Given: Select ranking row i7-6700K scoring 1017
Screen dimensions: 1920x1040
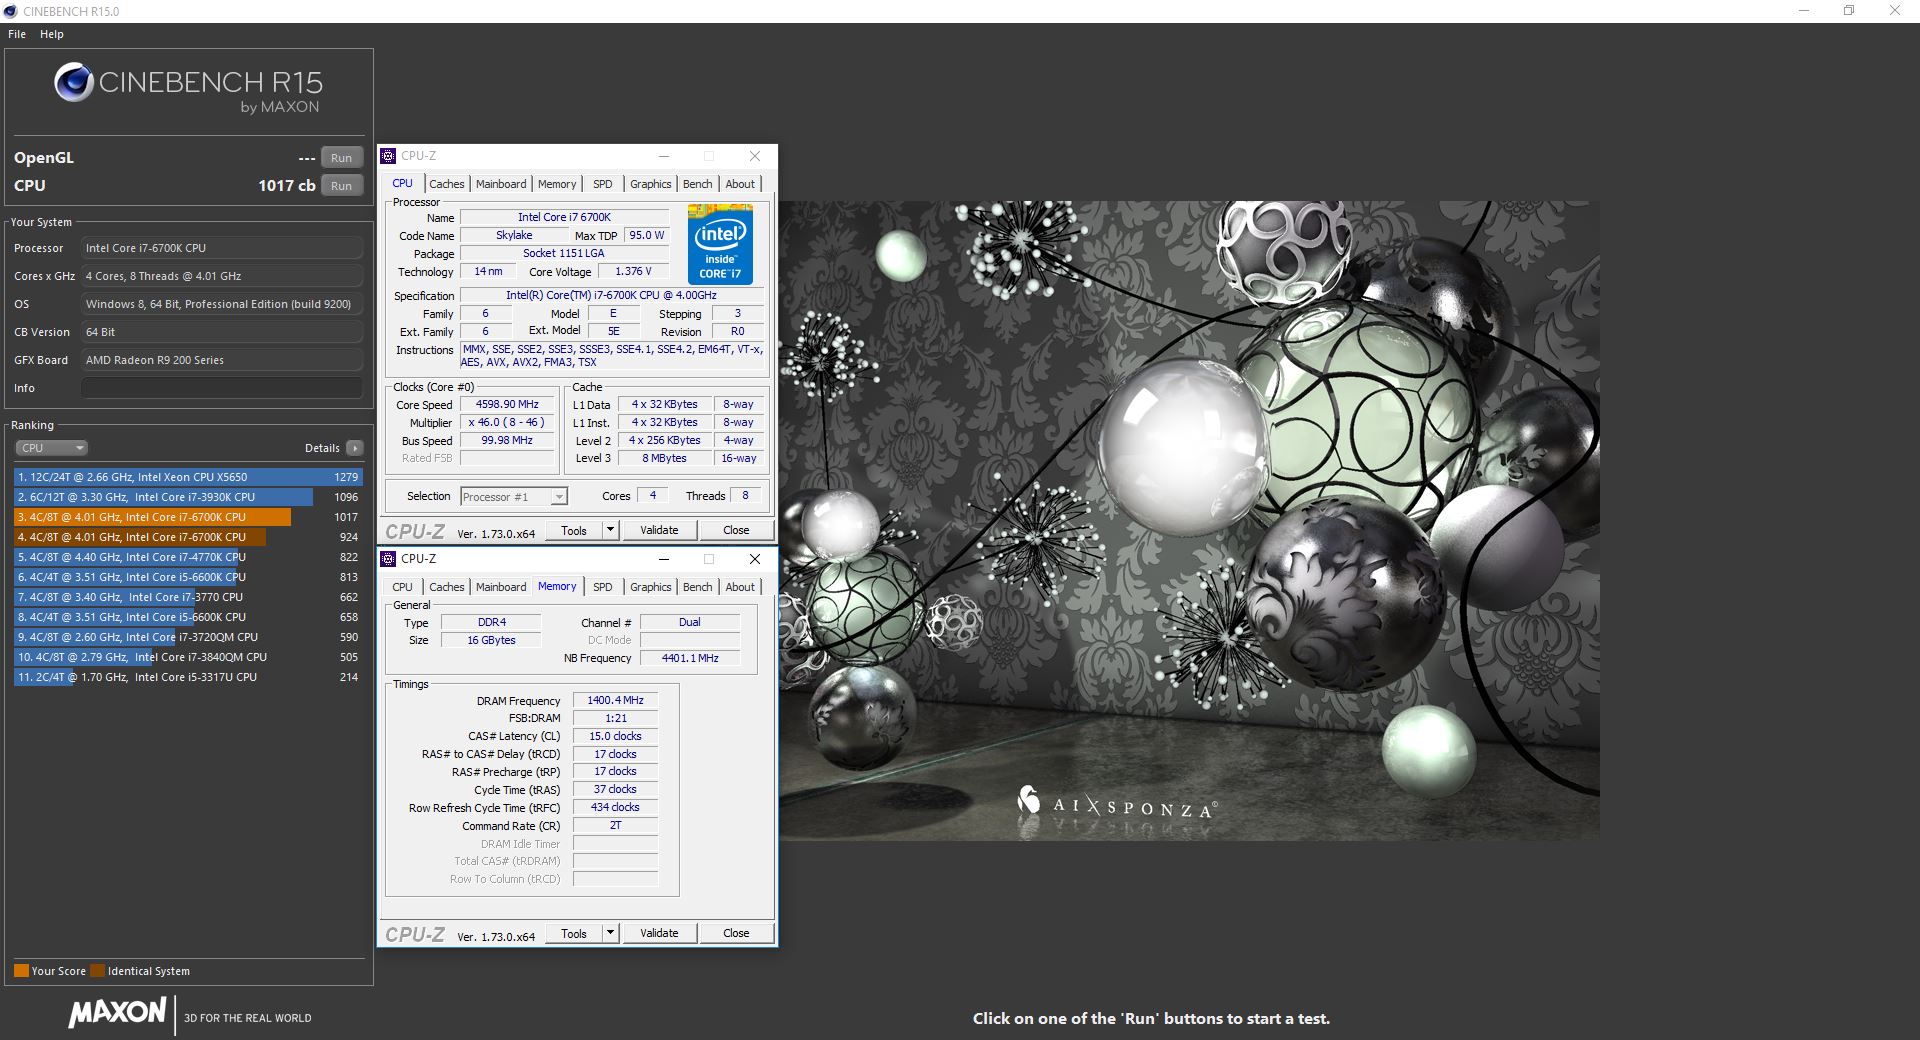Looking at the screenshot, I should coord(188,517).
